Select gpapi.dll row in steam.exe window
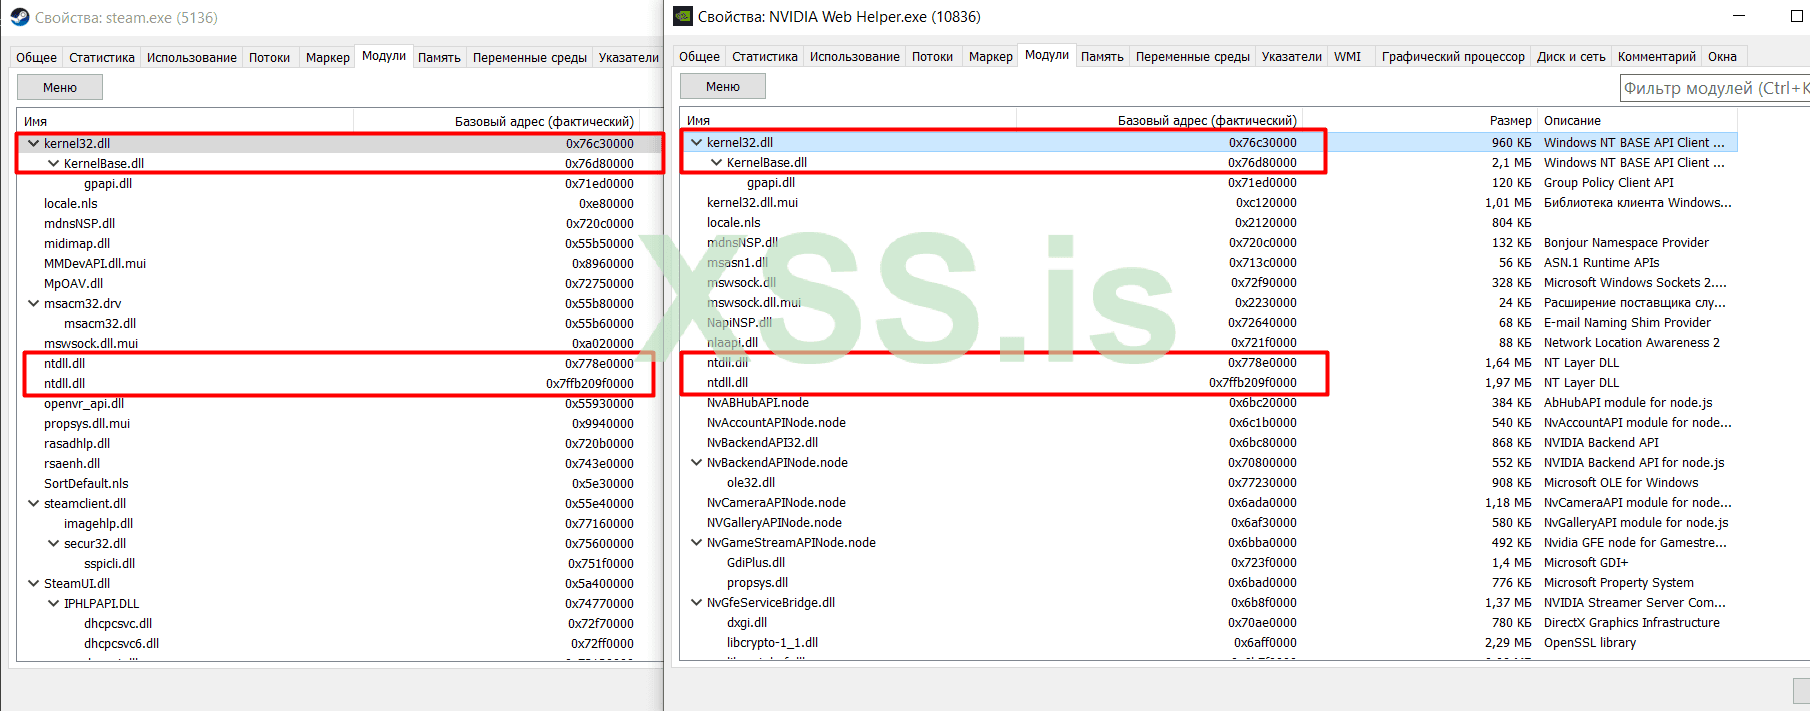The image size is (1810, 711). pyautogui.click(x=340, y=183)
